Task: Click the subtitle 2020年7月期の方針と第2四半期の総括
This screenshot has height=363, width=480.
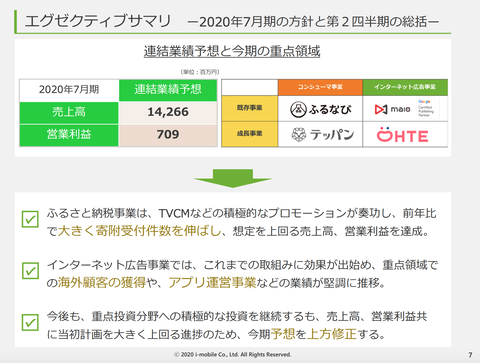Action: pyautogui.click(x=313, y=22)
